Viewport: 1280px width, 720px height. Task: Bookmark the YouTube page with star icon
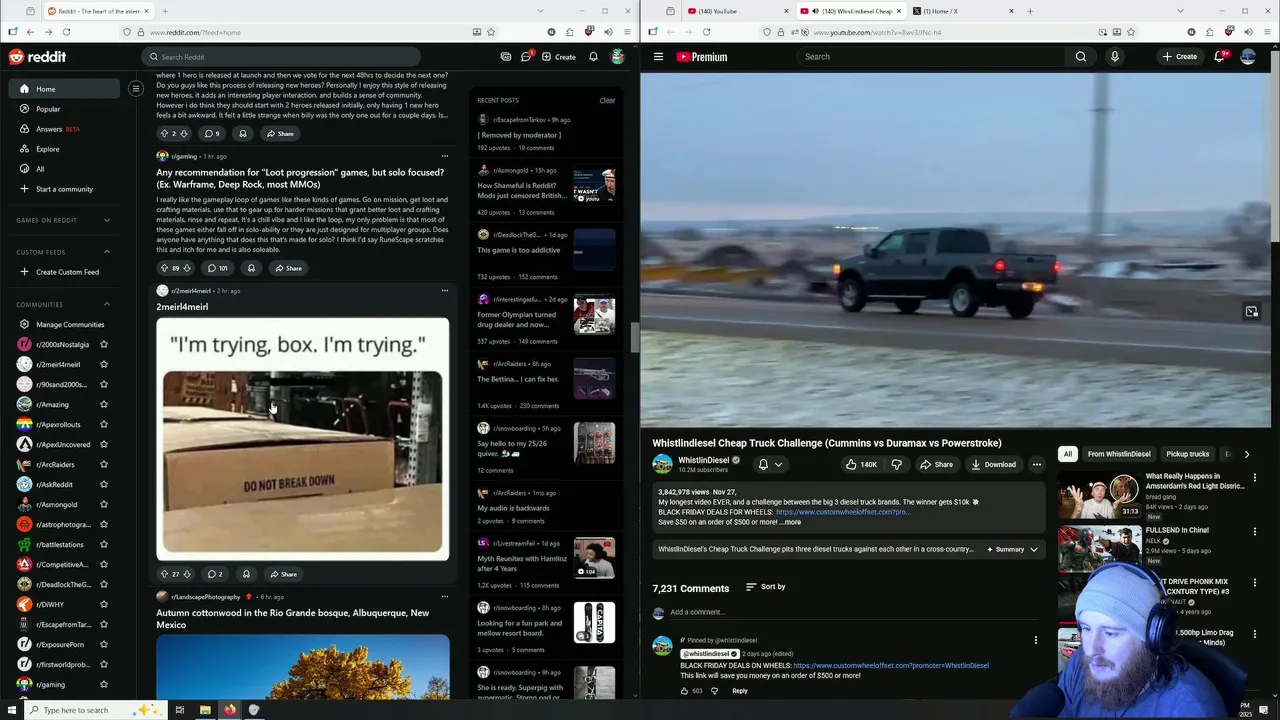[1131, 32]
